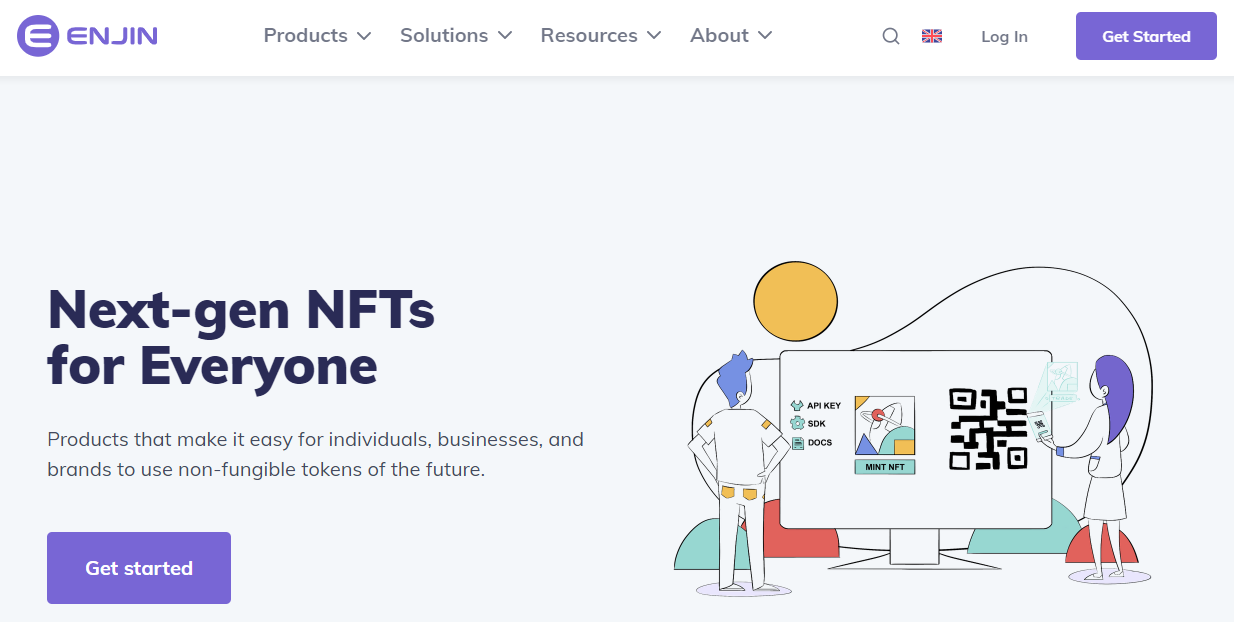Click the Next-gen NFTs for Everyone heading
1234x622 pixels.
coord(241,337)
